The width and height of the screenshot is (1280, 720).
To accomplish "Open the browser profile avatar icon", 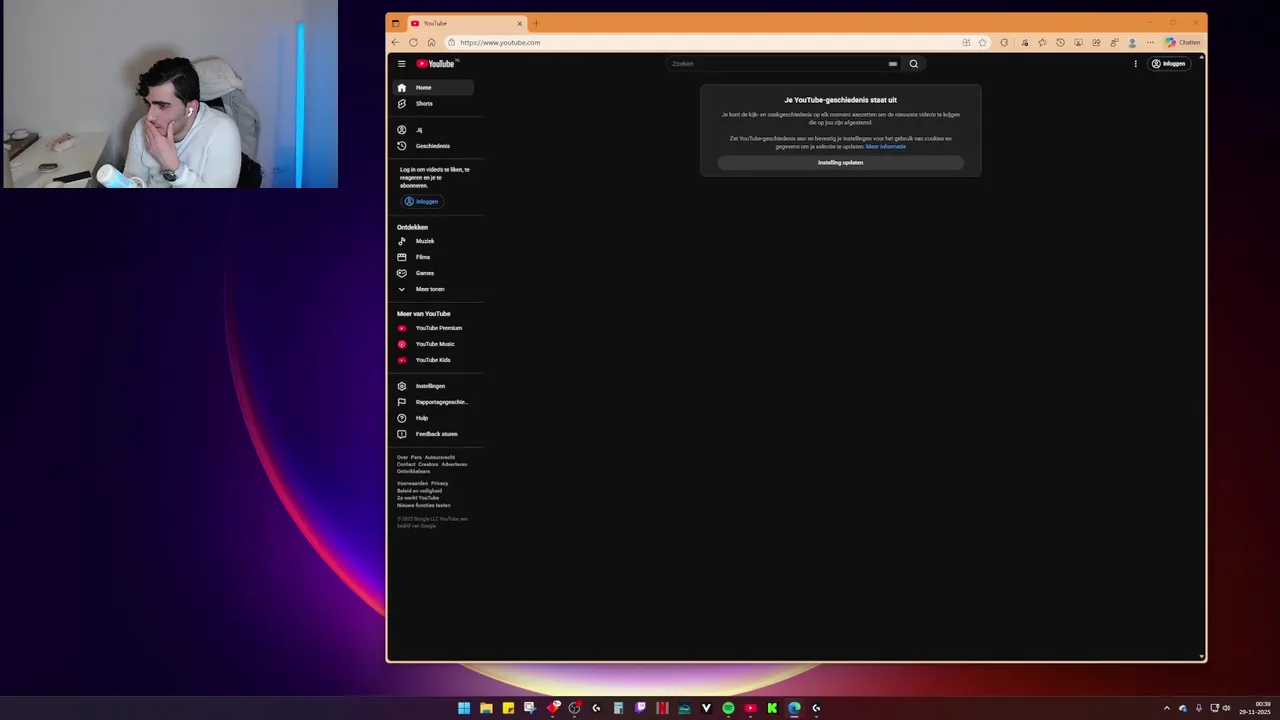I will click(1132, 42).
